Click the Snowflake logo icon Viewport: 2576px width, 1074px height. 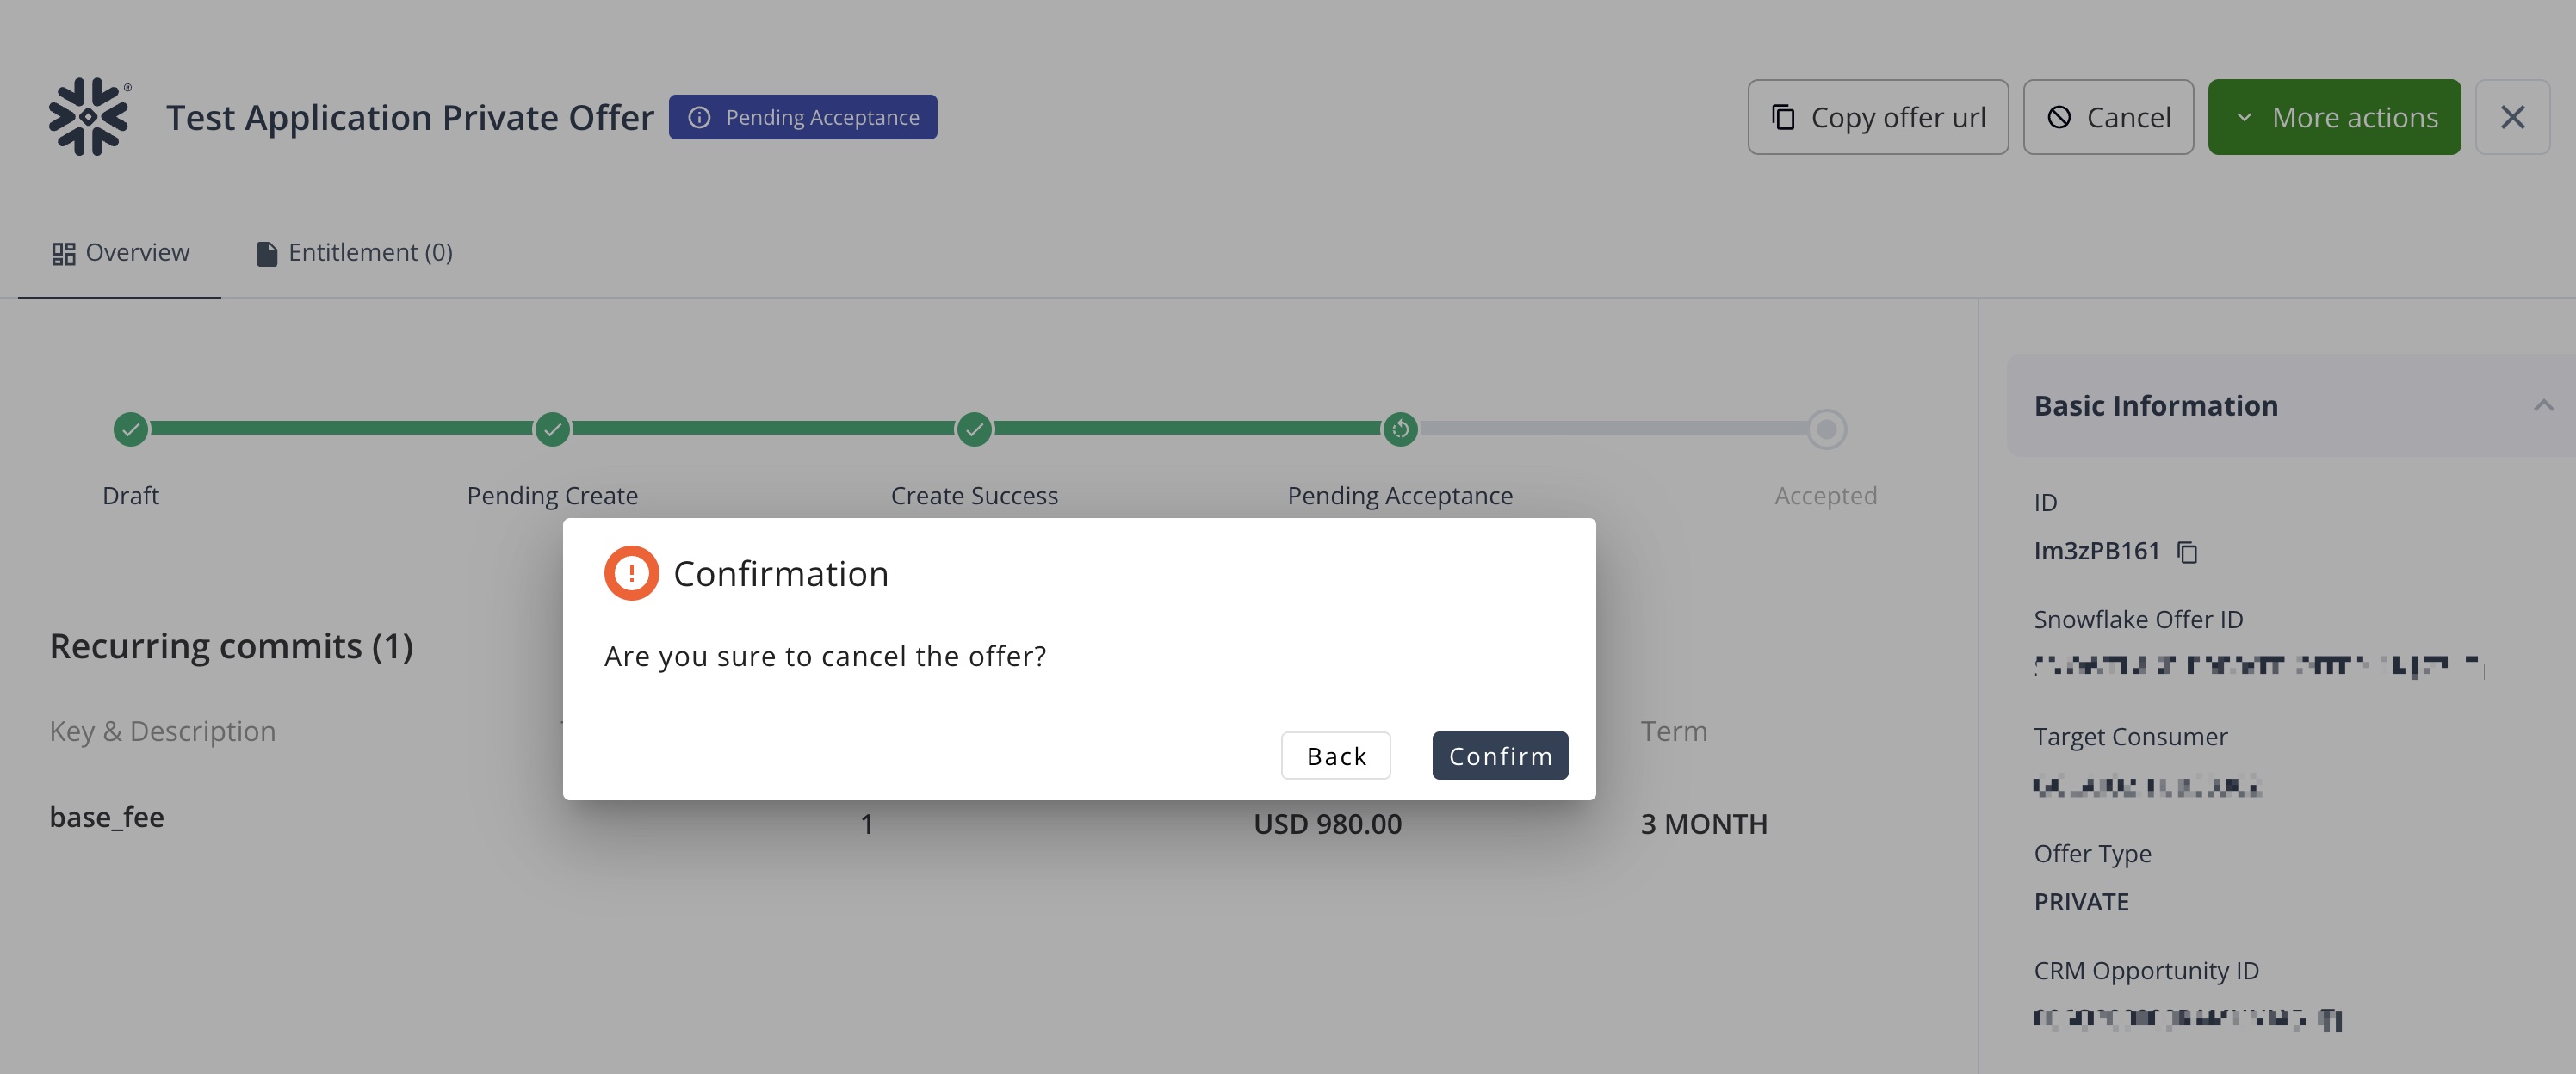pyautogui.click(x=89, y=116)
